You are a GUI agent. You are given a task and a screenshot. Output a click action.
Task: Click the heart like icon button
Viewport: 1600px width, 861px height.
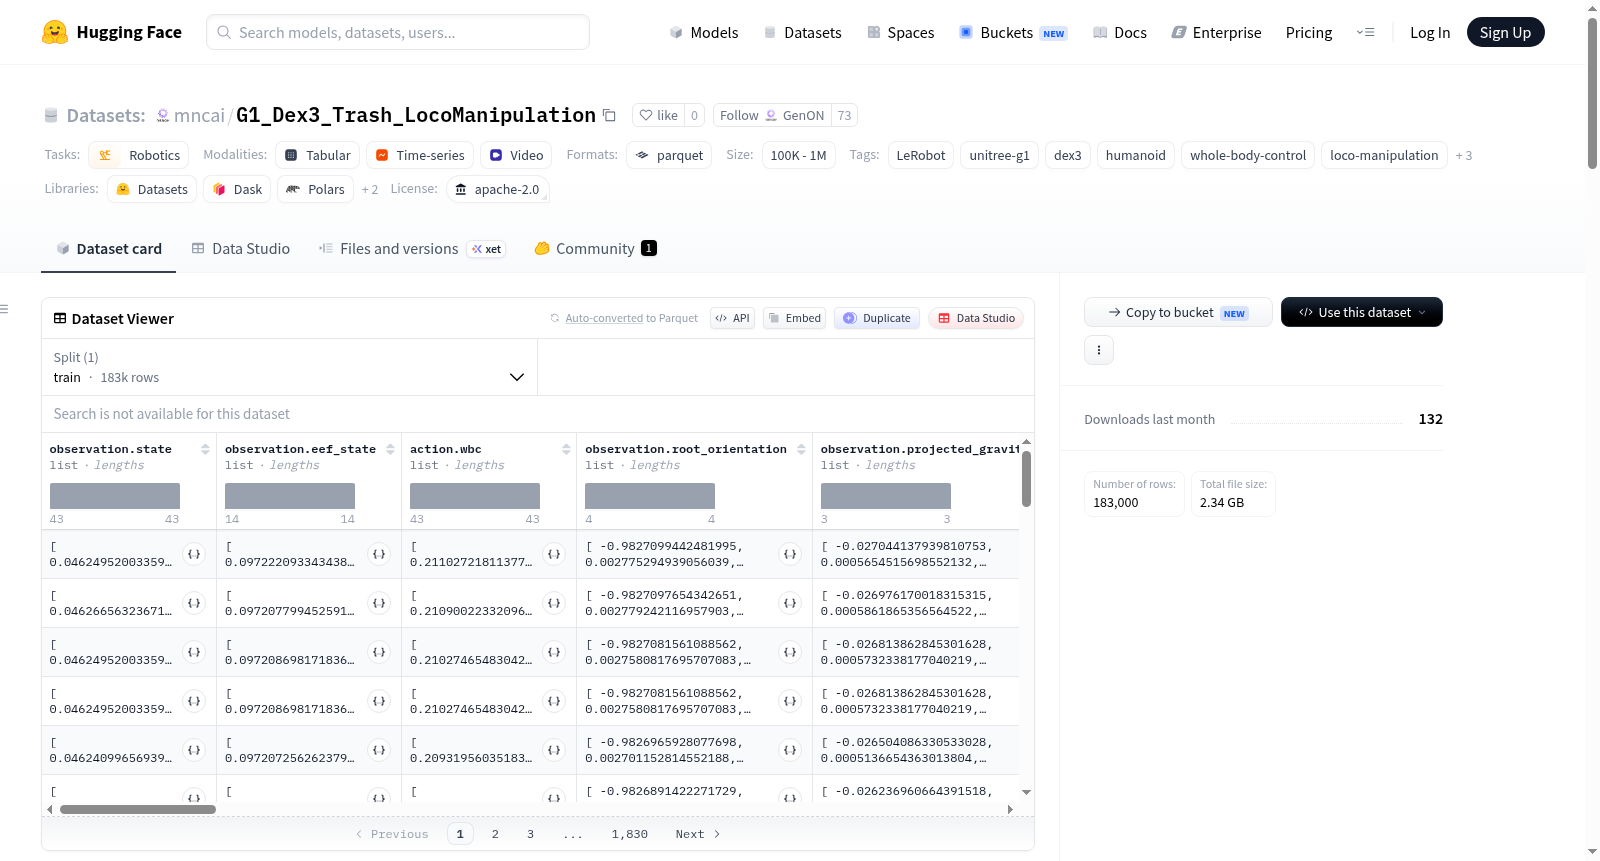[x=659, y=115]
